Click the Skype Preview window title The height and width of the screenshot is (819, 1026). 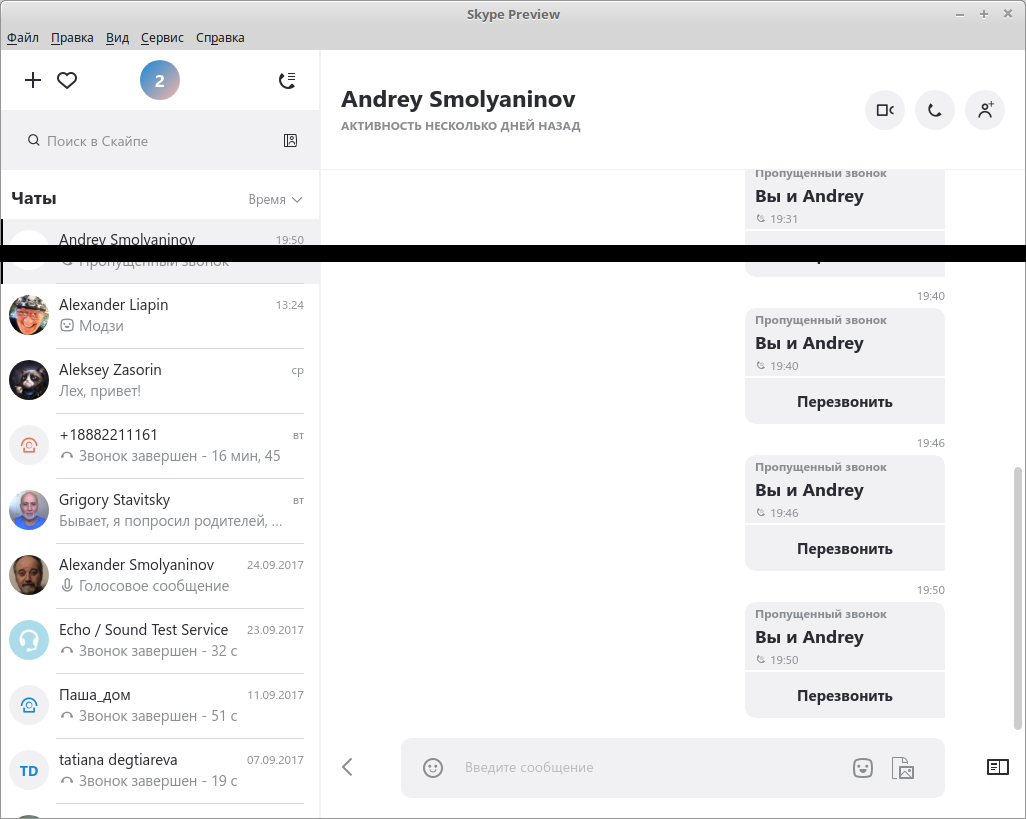[513, 14]
